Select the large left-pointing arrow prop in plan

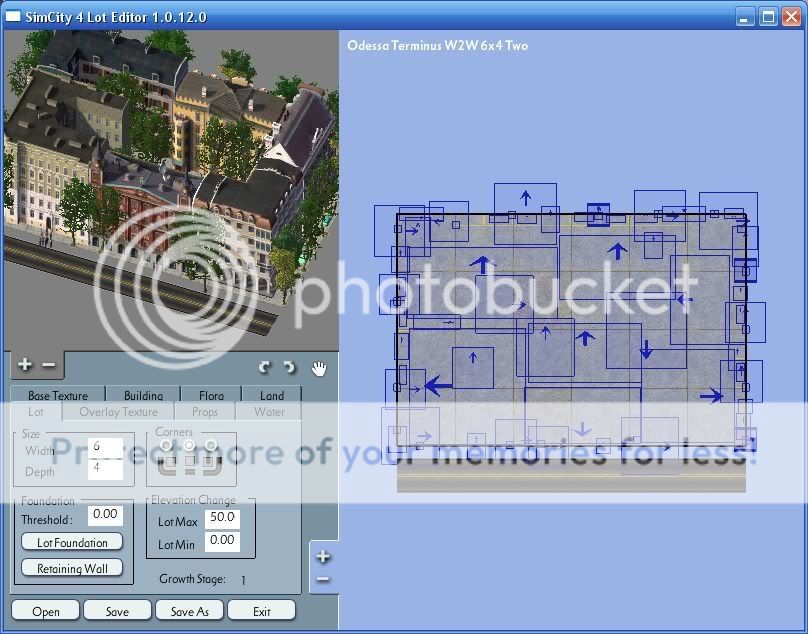point(439,385)
